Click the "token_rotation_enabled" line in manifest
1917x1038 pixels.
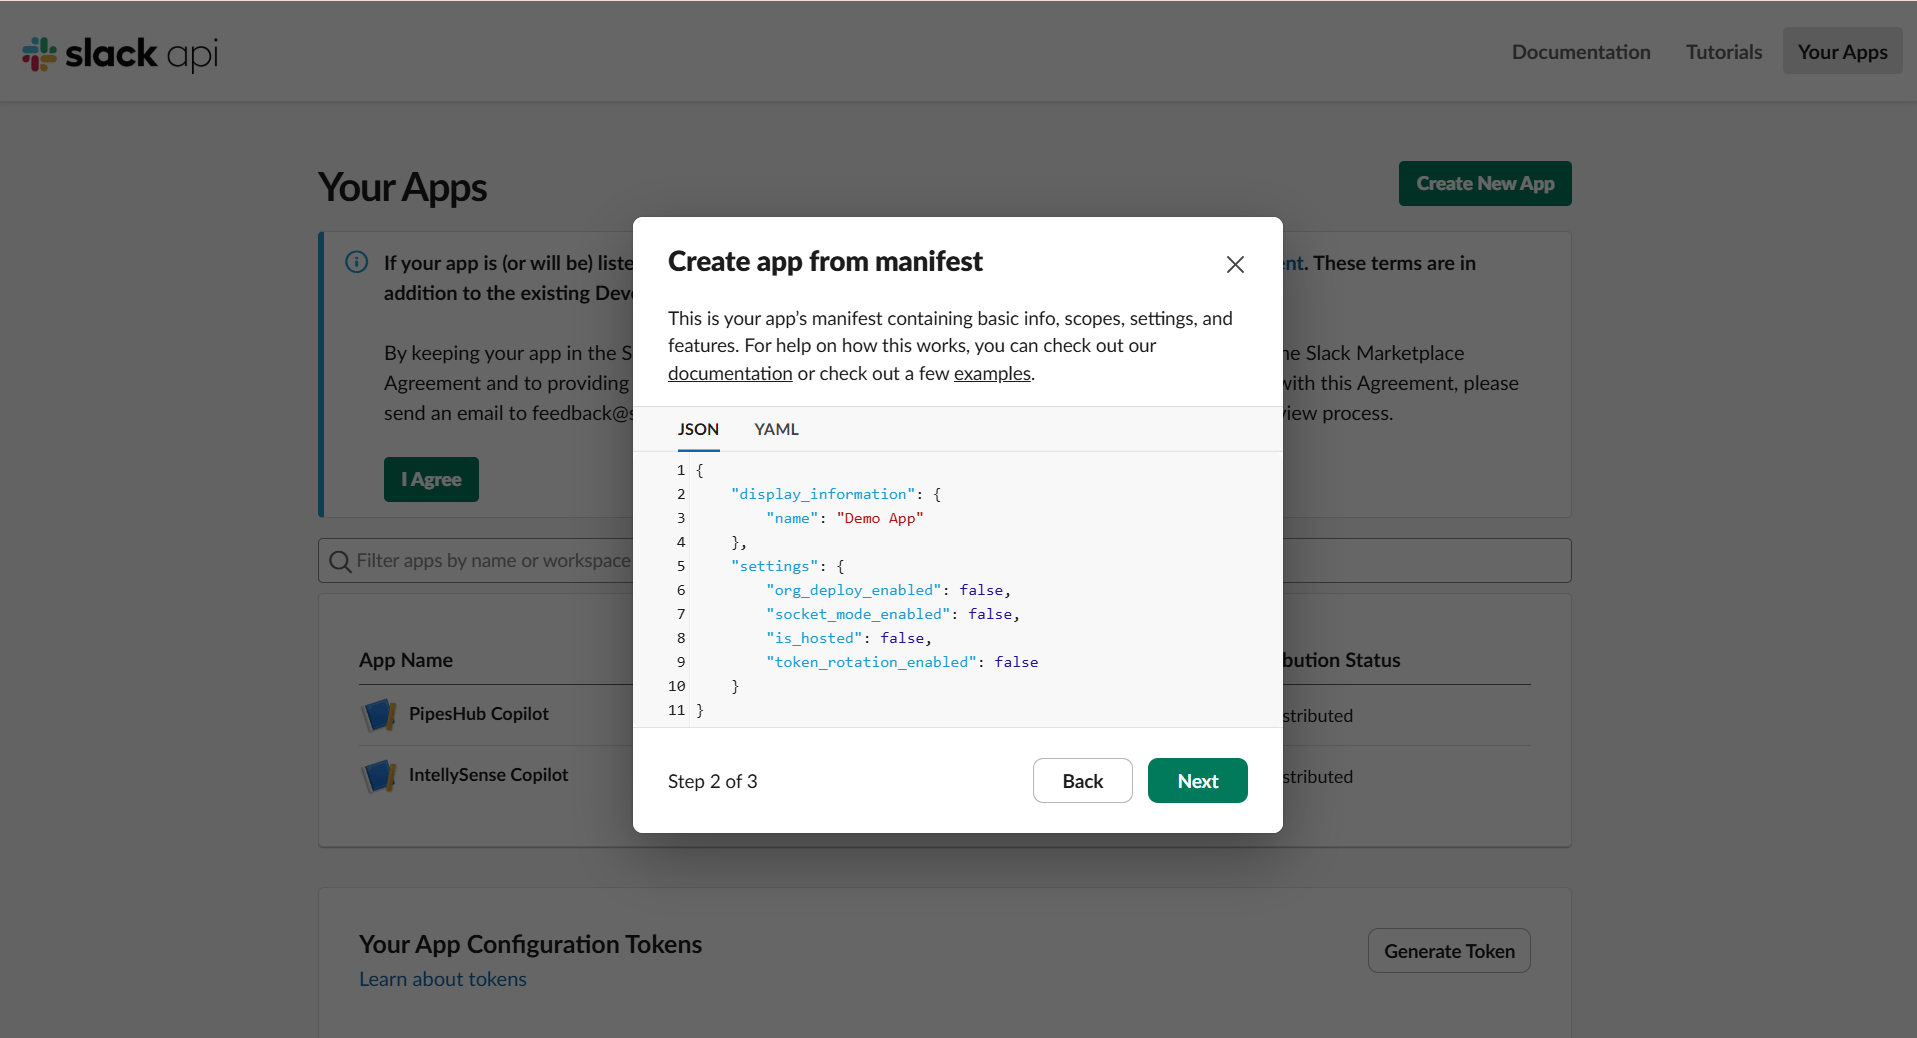click(x=902, y=662)
